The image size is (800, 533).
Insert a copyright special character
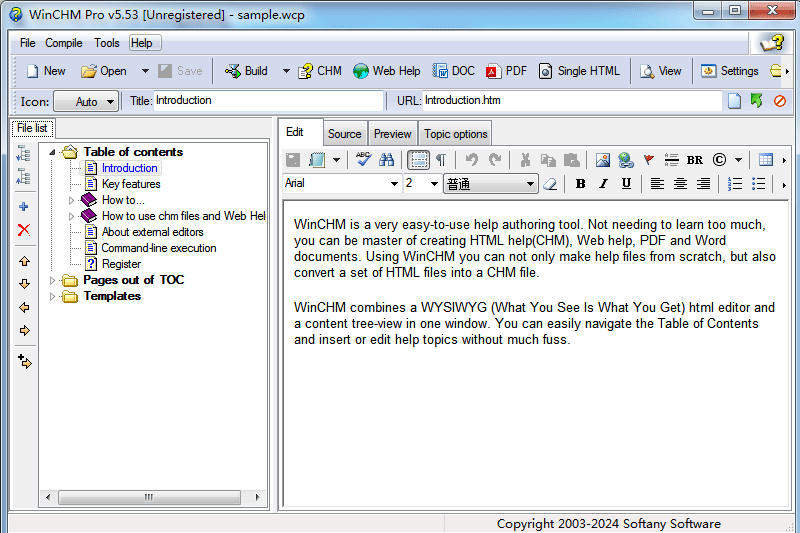tap(719, 160)
